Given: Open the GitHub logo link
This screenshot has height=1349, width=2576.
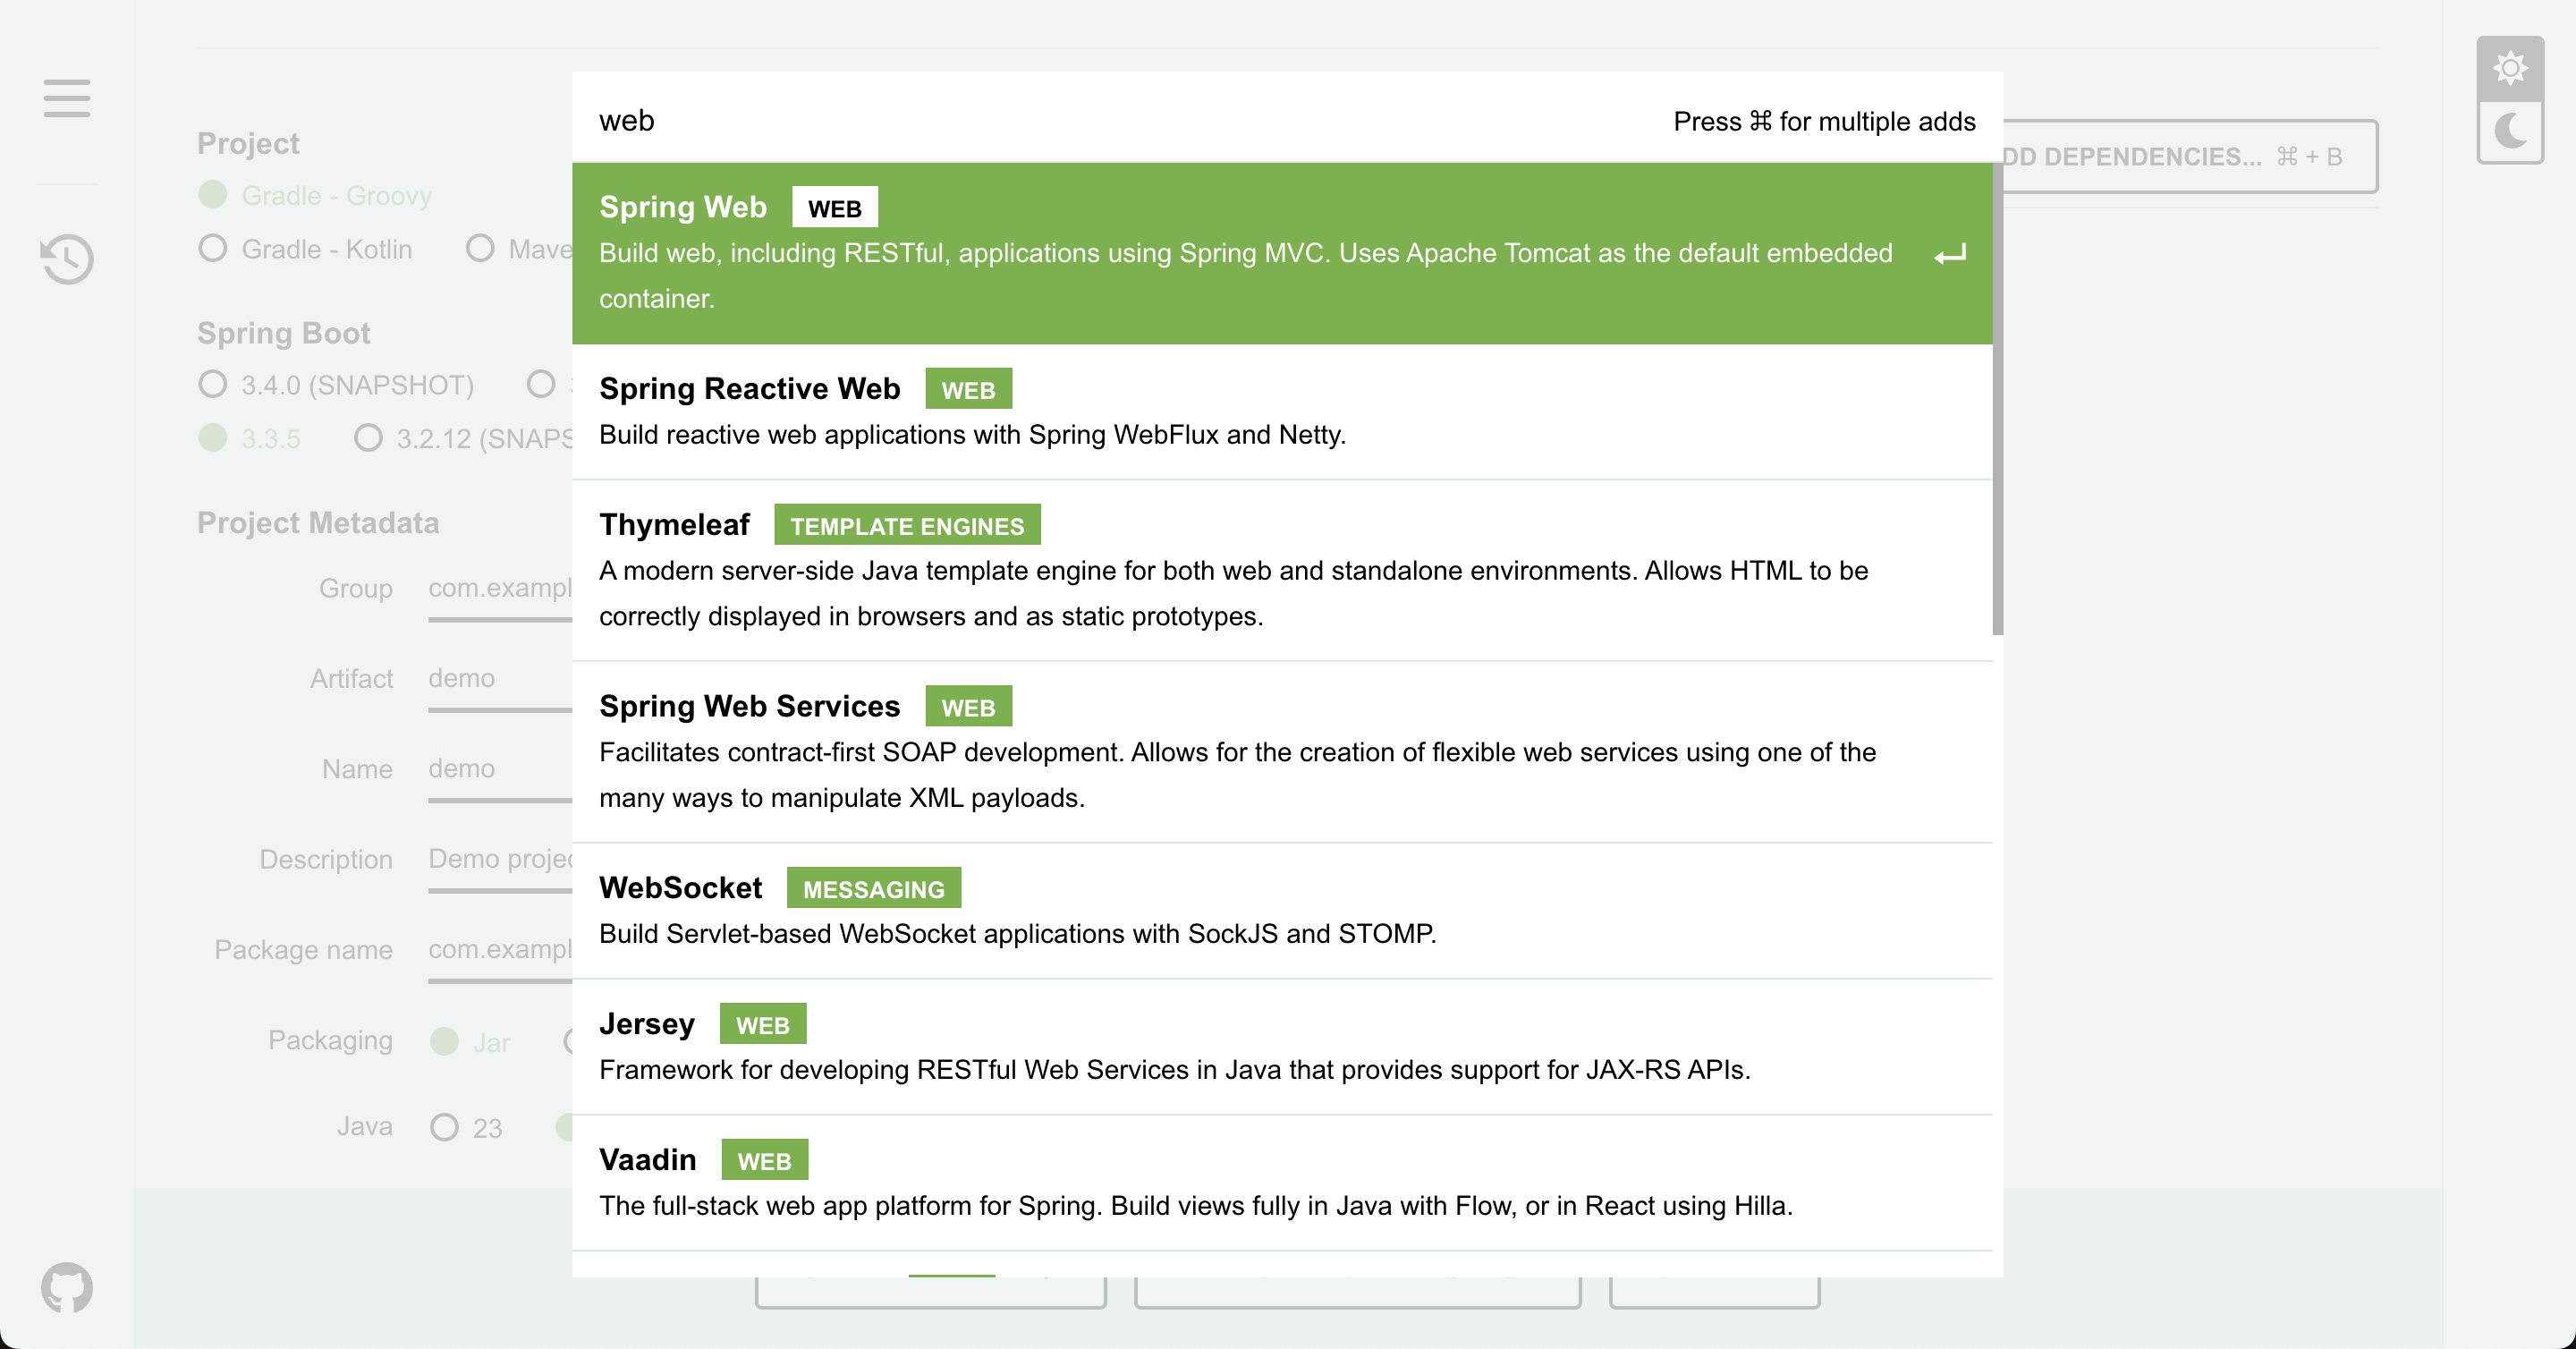Looking at the screenshot, I should (67, 1287).
